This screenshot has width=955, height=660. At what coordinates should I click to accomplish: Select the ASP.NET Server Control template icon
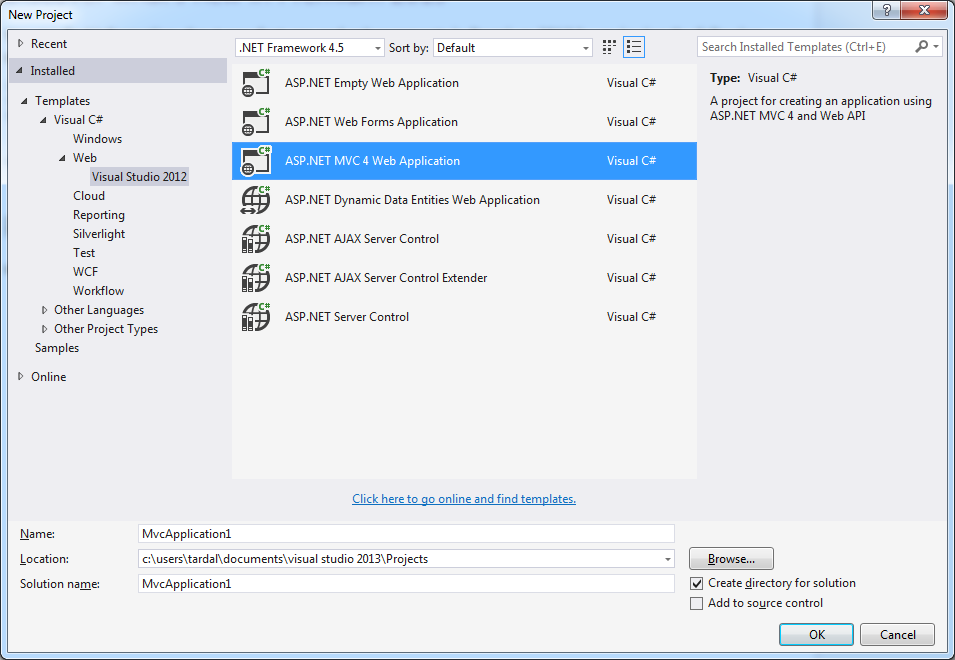[256, 317]
